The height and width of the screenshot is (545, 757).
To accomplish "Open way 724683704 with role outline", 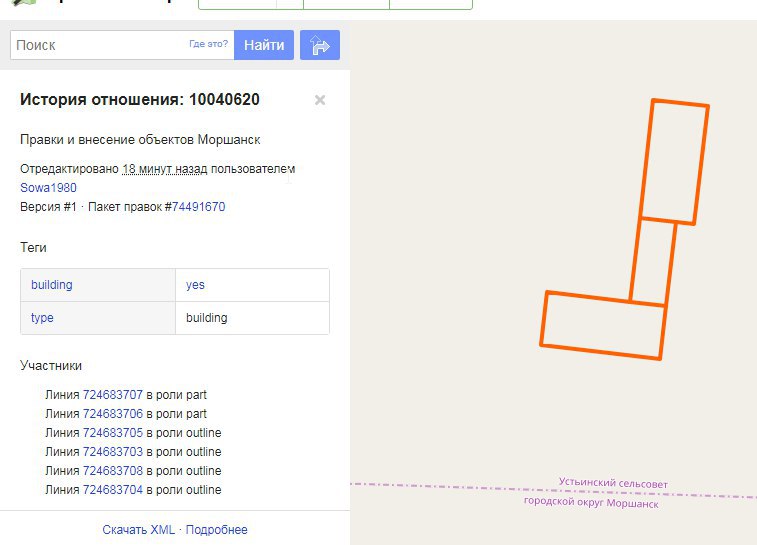I will tap(112, 490).
